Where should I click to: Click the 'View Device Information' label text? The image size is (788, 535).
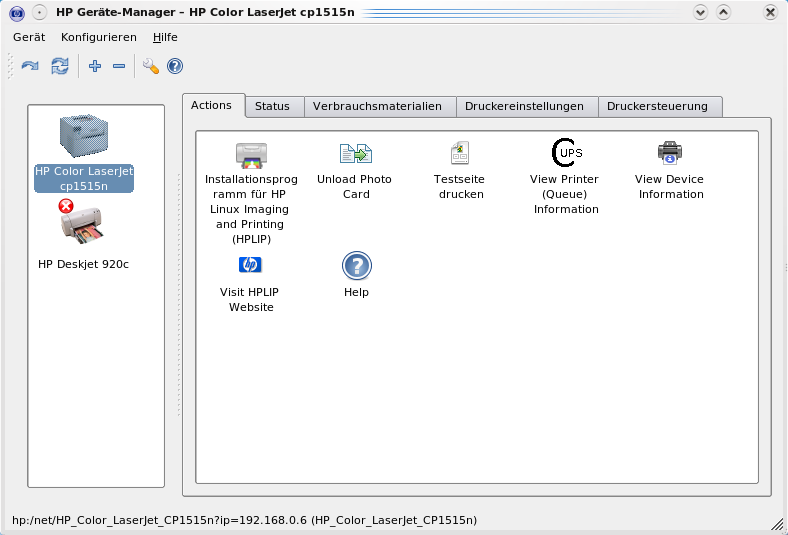pyautogui.click(x=670, y=186)
